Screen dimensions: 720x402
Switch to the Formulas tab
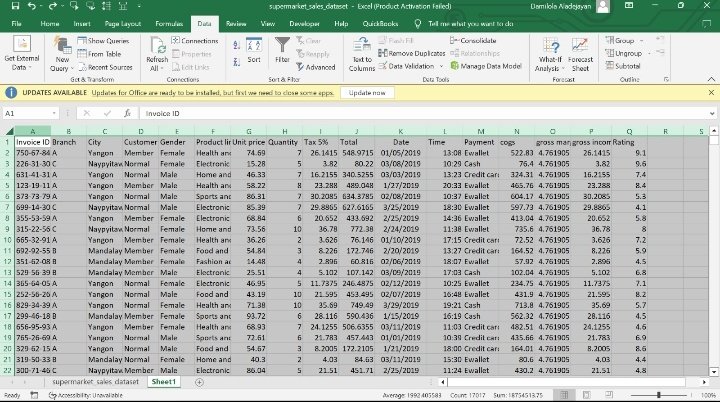click(x=169, y=24)
